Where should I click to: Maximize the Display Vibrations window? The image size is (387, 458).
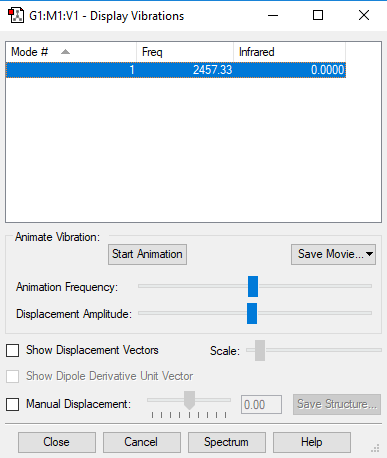(318, 15)
